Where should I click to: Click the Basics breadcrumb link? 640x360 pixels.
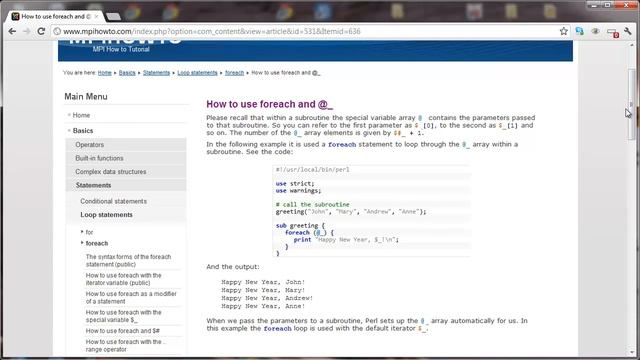pyautogui.click(x=127, y=73)
